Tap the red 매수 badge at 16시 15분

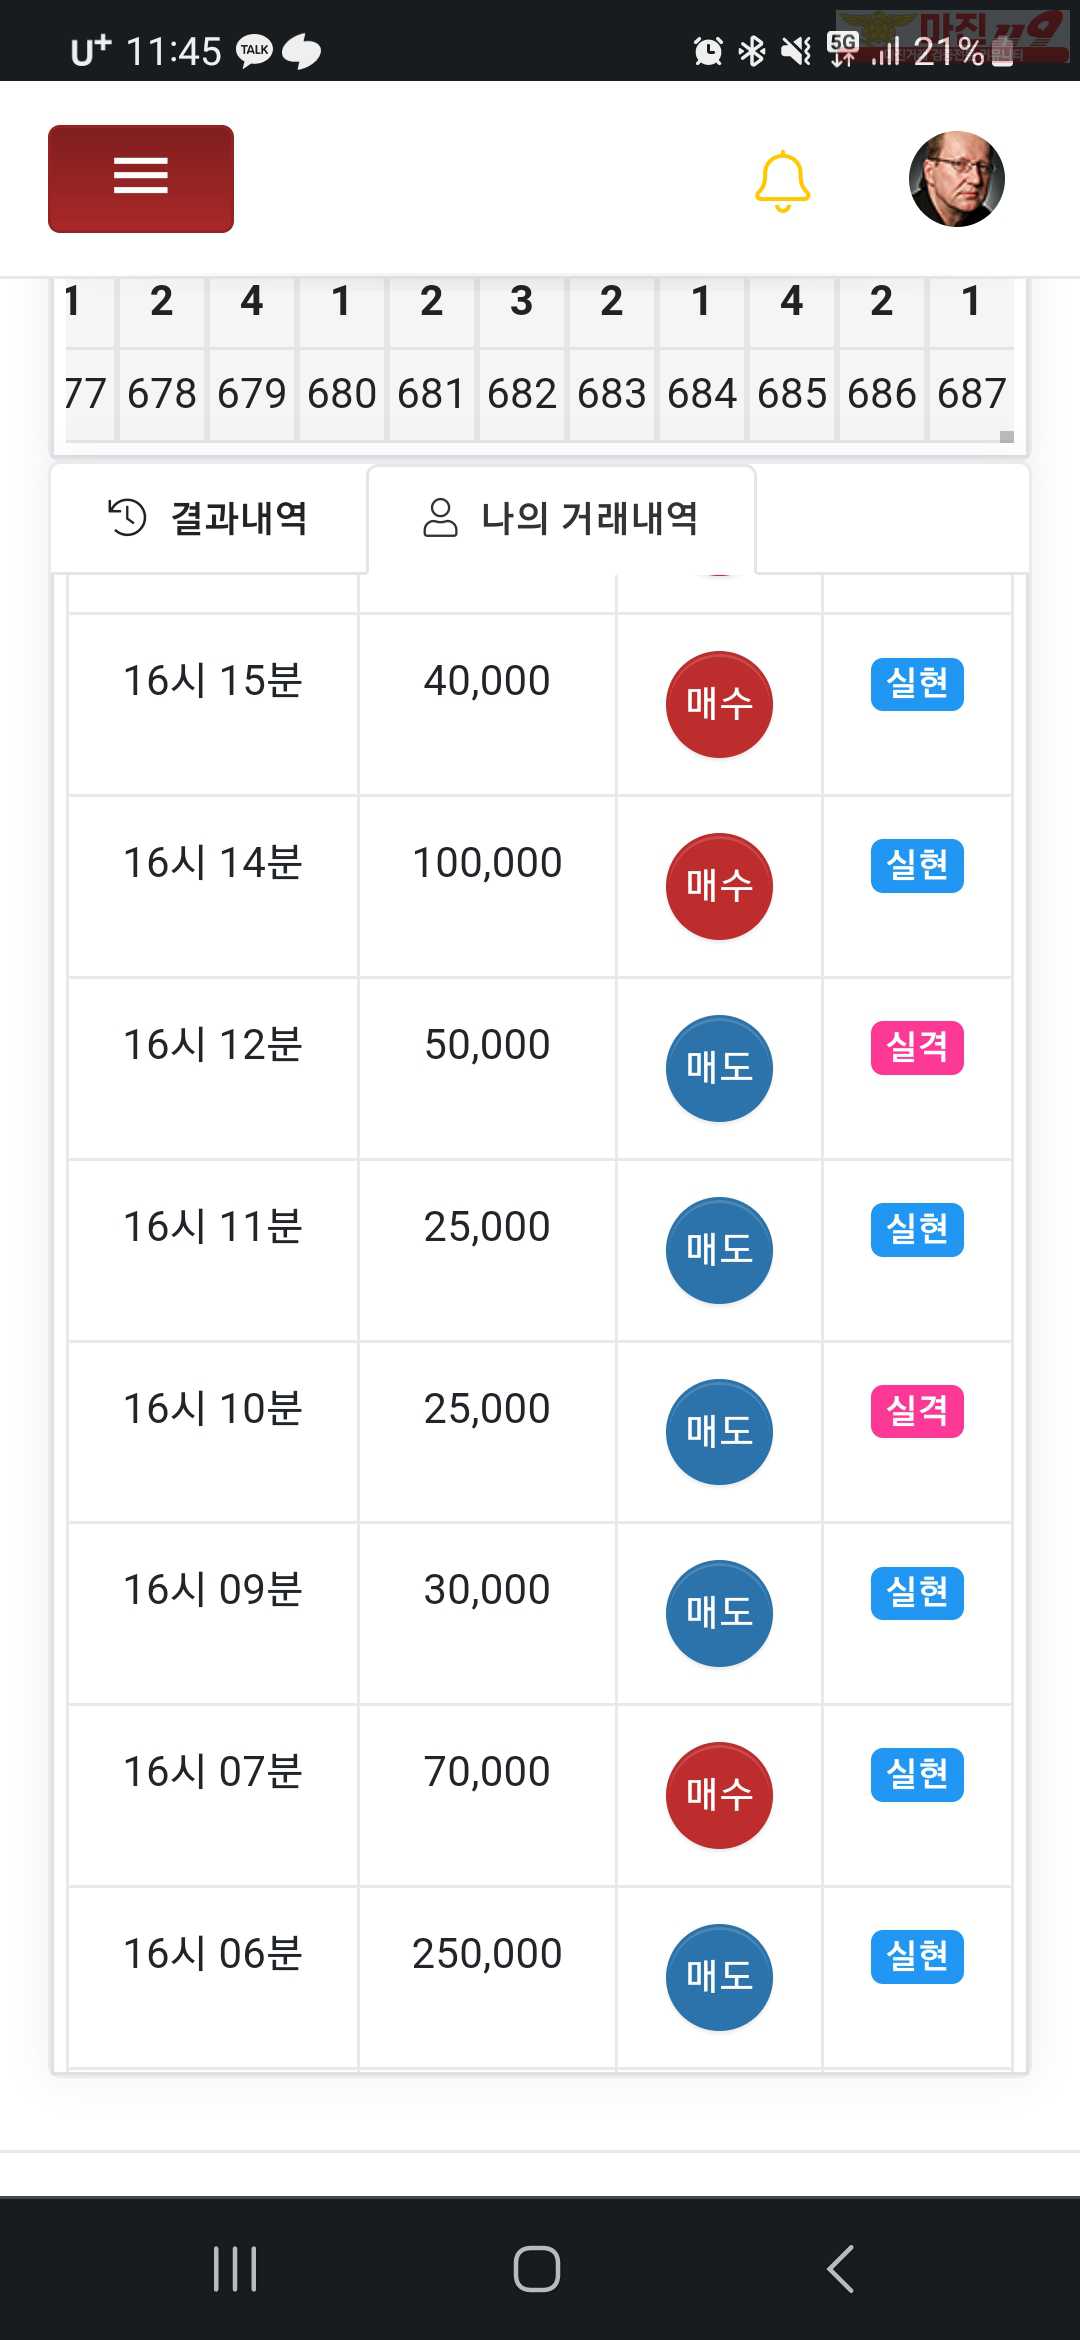(x=719, y=704)
